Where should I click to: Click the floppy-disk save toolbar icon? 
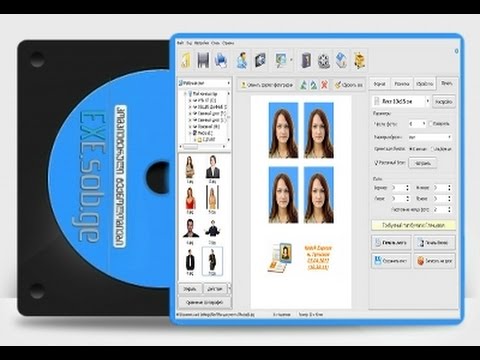coord(203,60)
